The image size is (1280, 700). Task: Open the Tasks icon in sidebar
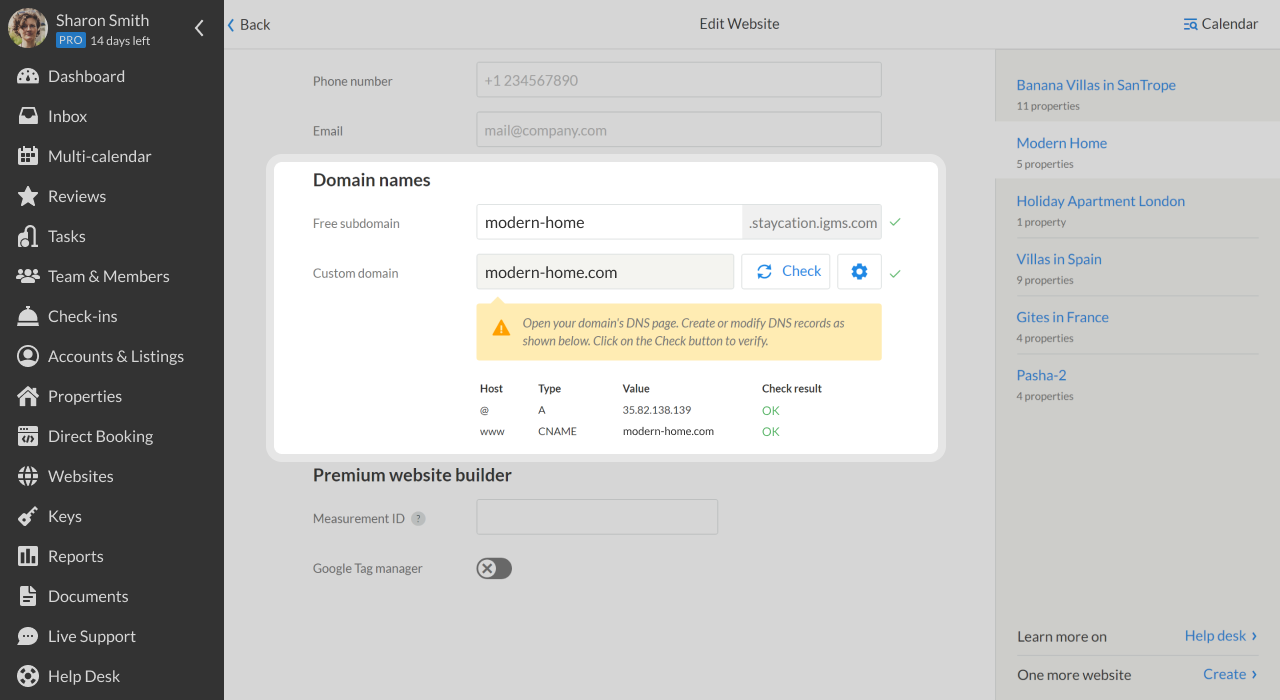tap(28, 236)
